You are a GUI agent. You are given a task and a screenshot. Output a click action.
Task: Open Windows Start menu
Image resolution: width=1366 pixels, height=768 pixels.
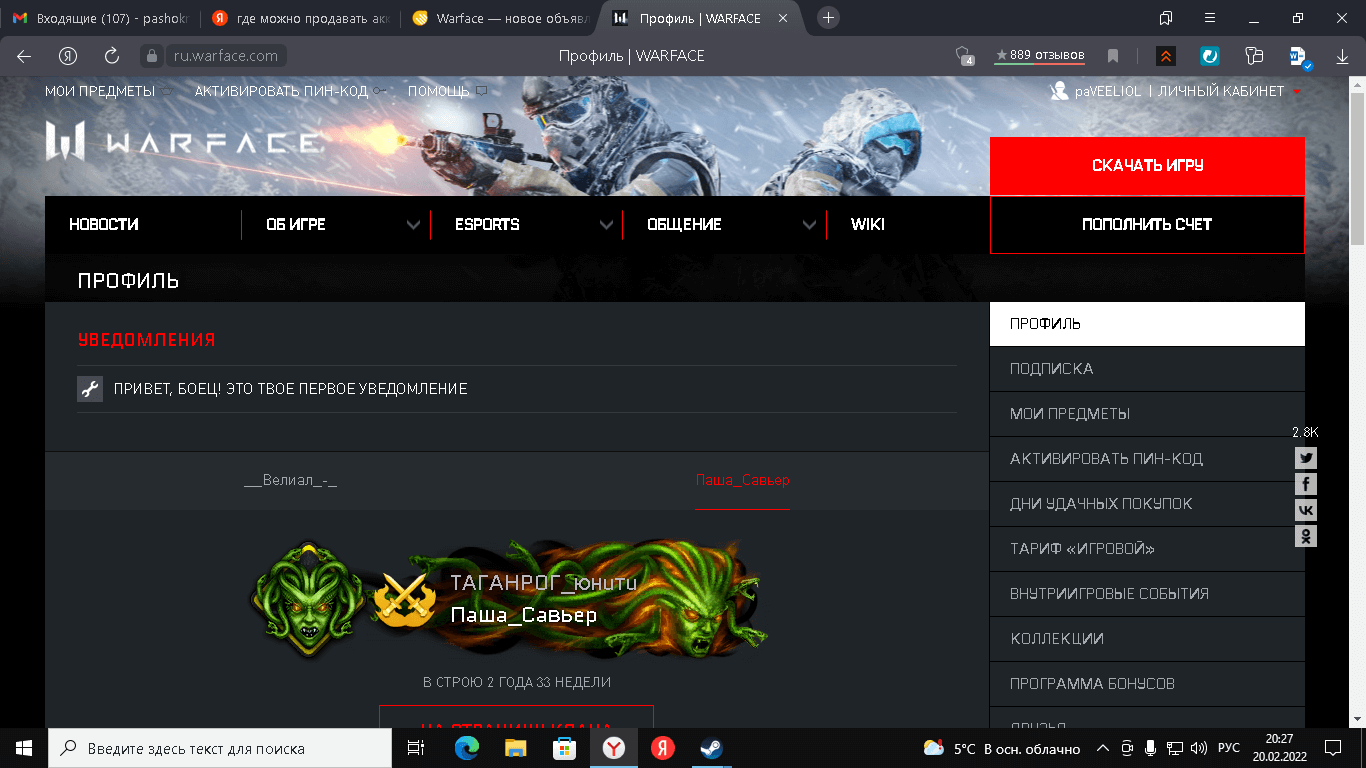[24, 748]
